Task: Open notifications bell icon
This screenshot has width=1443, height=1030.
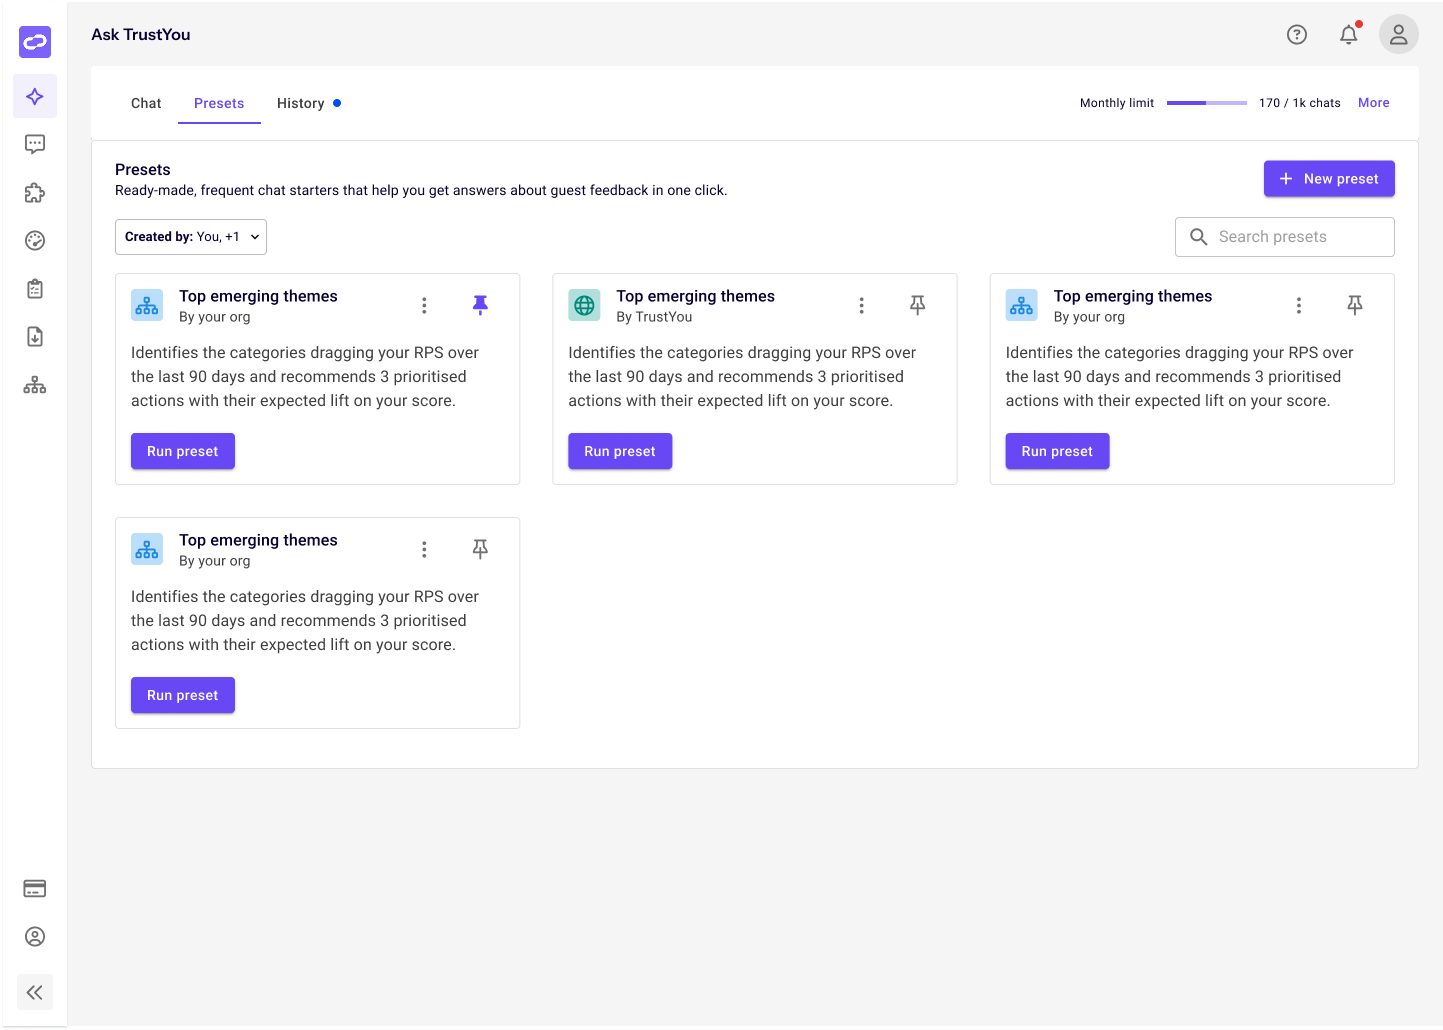Action: click(1349, 35)
